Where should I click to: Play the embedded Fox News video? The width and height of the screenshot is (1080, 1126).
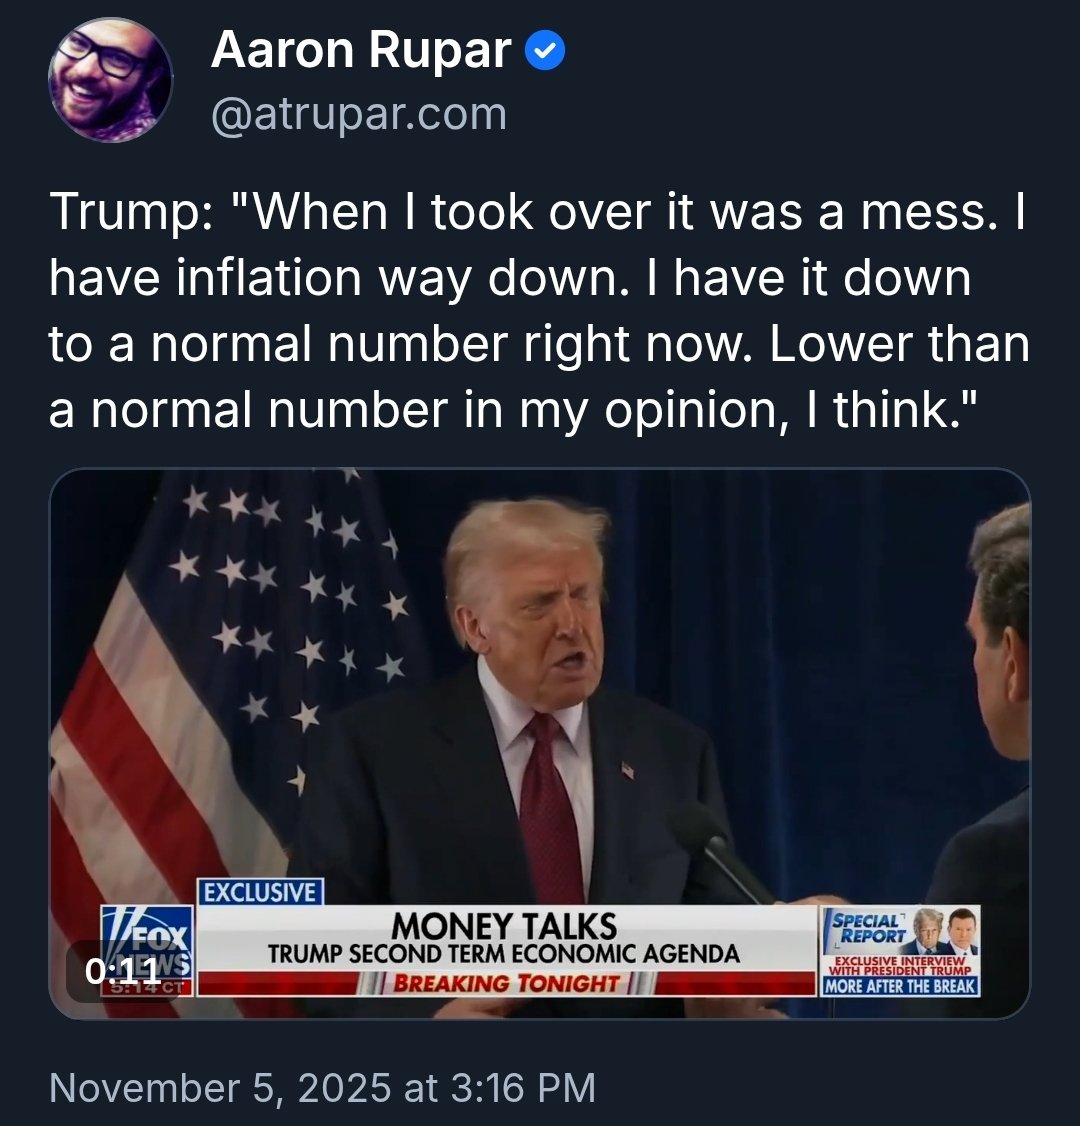pyautogui.click(x=539, y=700)
